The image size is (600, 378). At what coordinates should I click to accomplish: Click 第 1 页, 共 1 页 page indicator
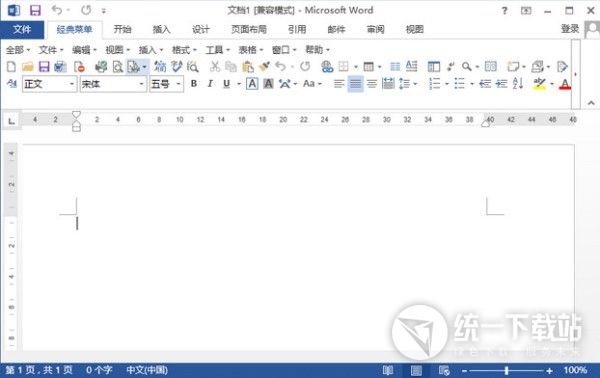coord(39,370)
